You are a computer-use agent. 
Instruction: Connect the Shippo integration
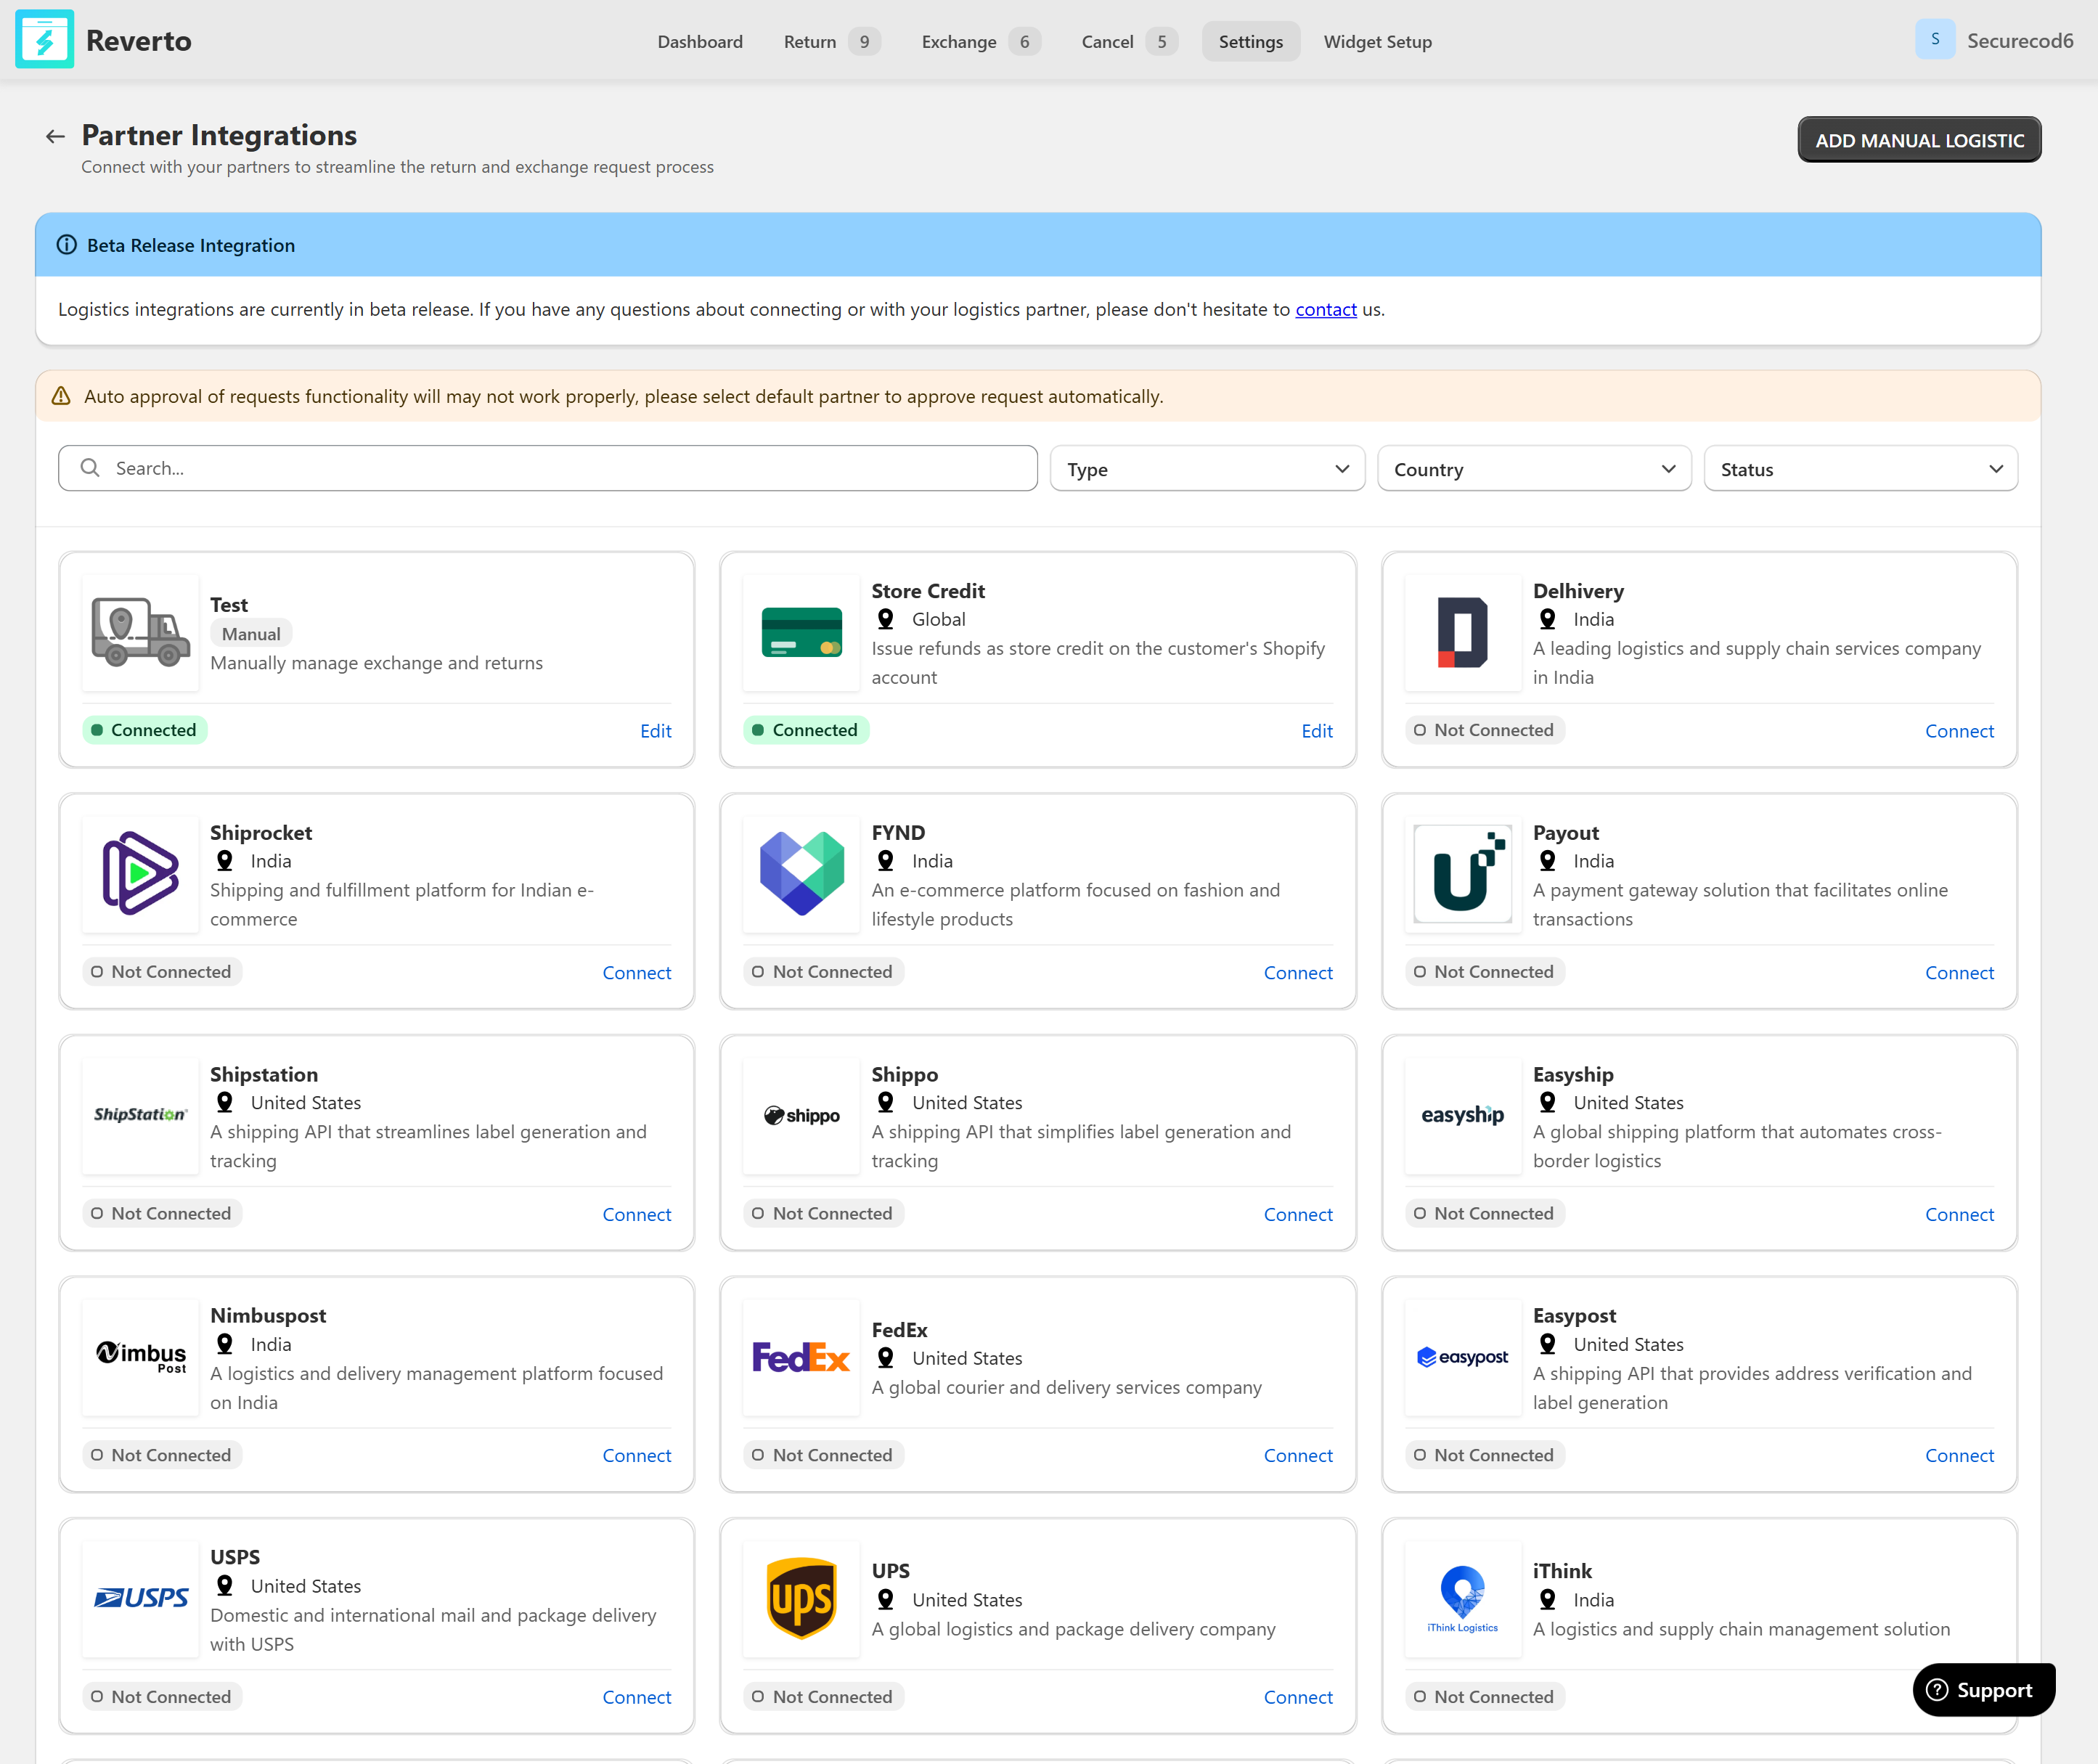point(1297,1214)
